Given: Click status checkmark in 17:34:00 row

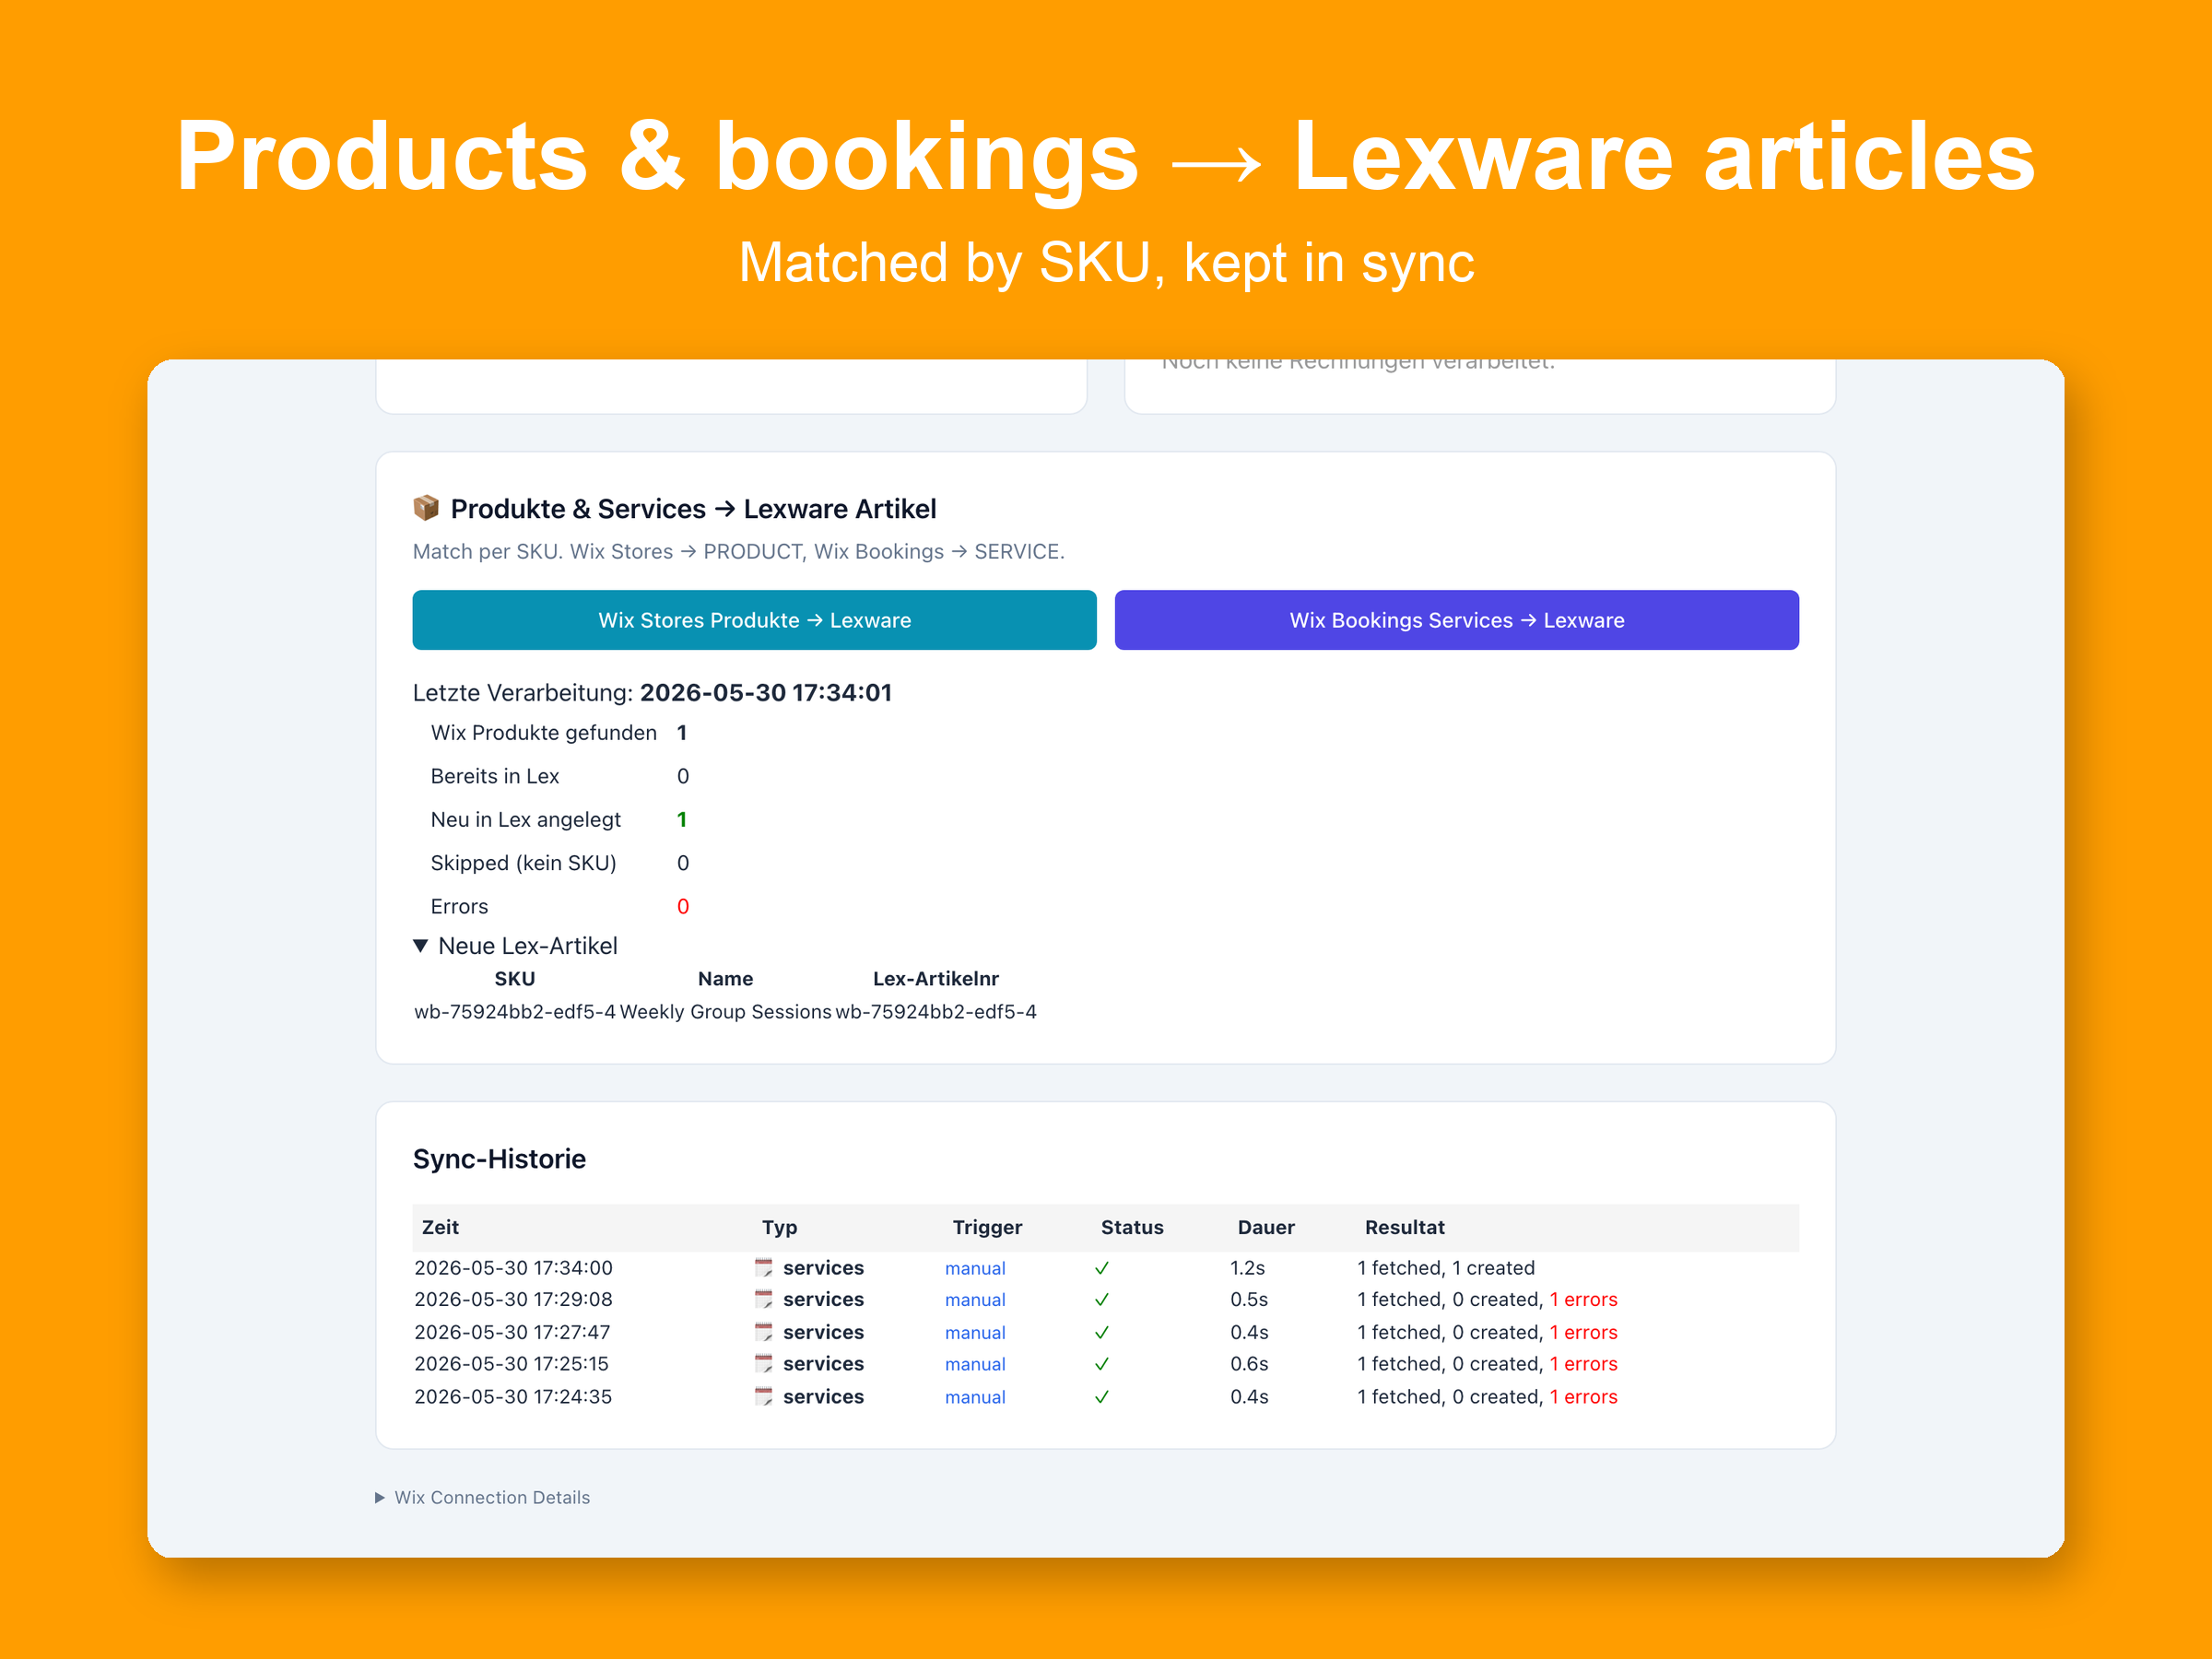Looking at the screenshot, I should 1102,1268.
